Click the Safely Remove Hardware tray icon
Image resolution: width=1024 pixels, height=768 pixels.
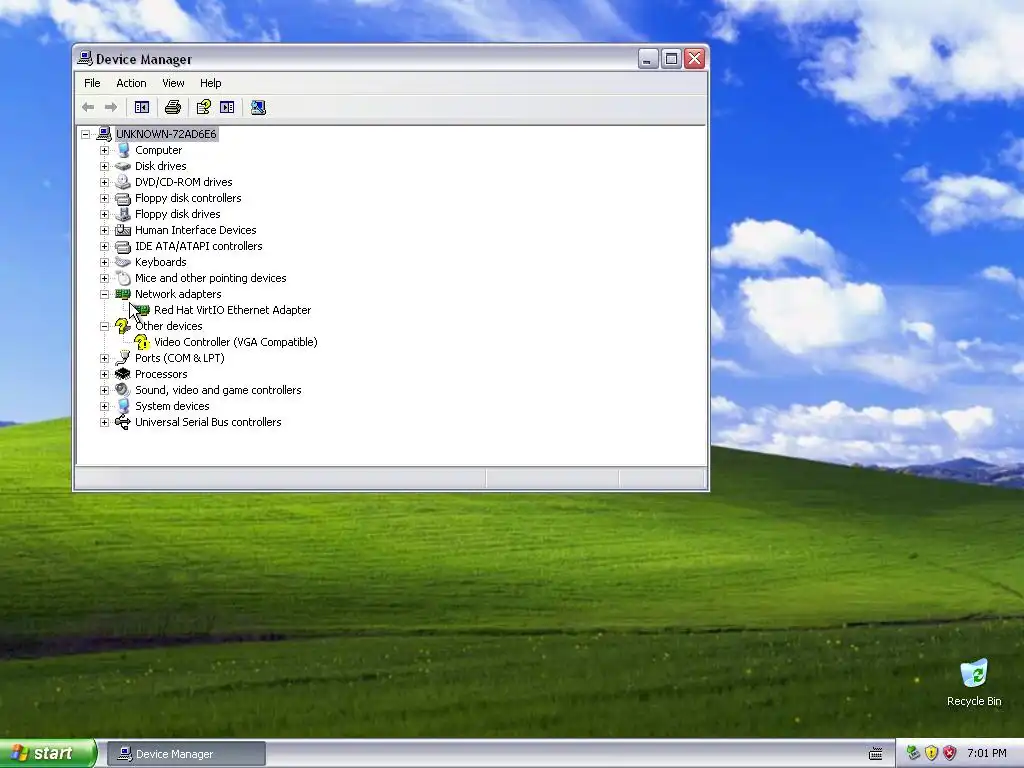913,753
